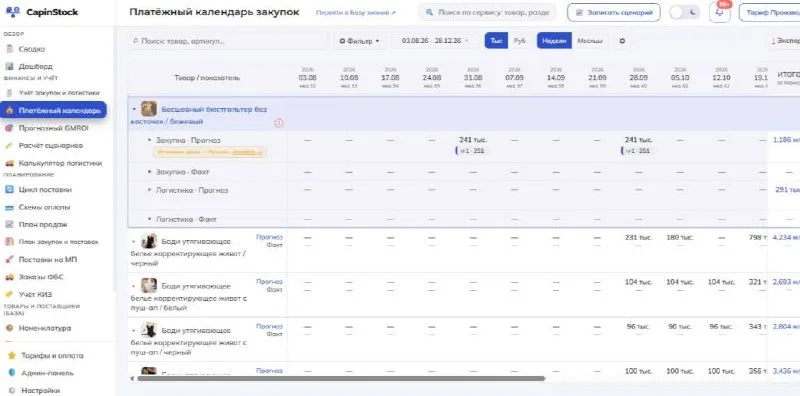The image size is (800, 396).
Task: Open Прогнозный GMROI menu item
Action: pyautogui.click(x=53, y=128)
